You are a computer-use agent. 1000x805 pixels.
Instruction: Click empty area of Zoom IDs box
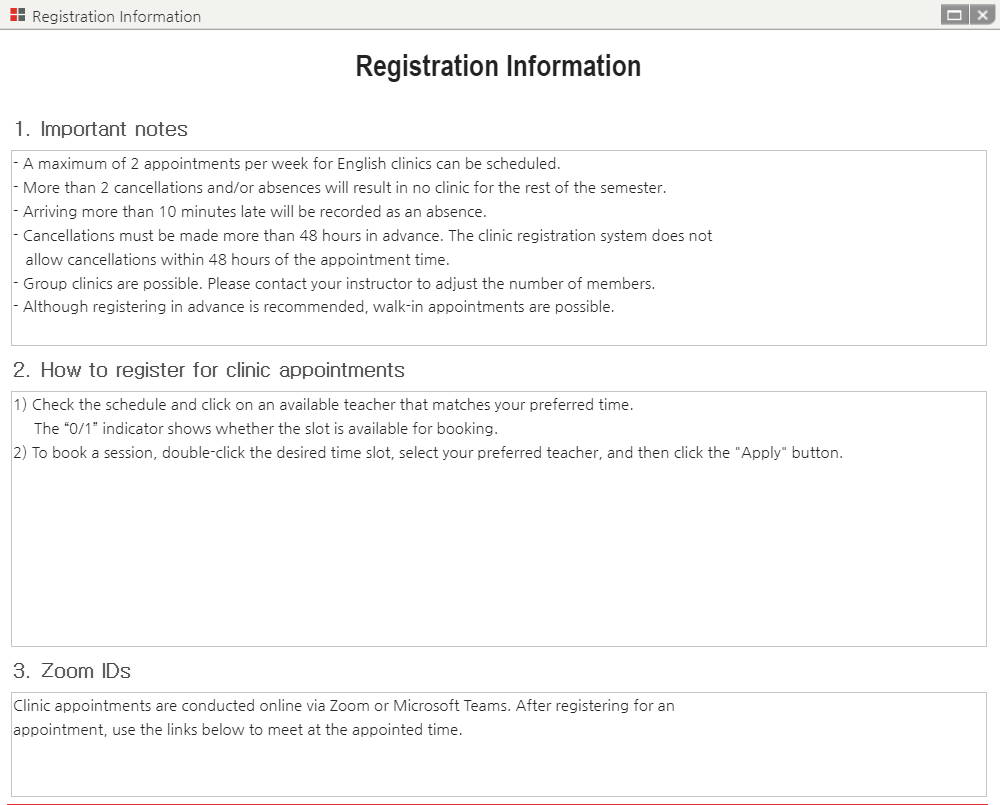tap(499, 769)
